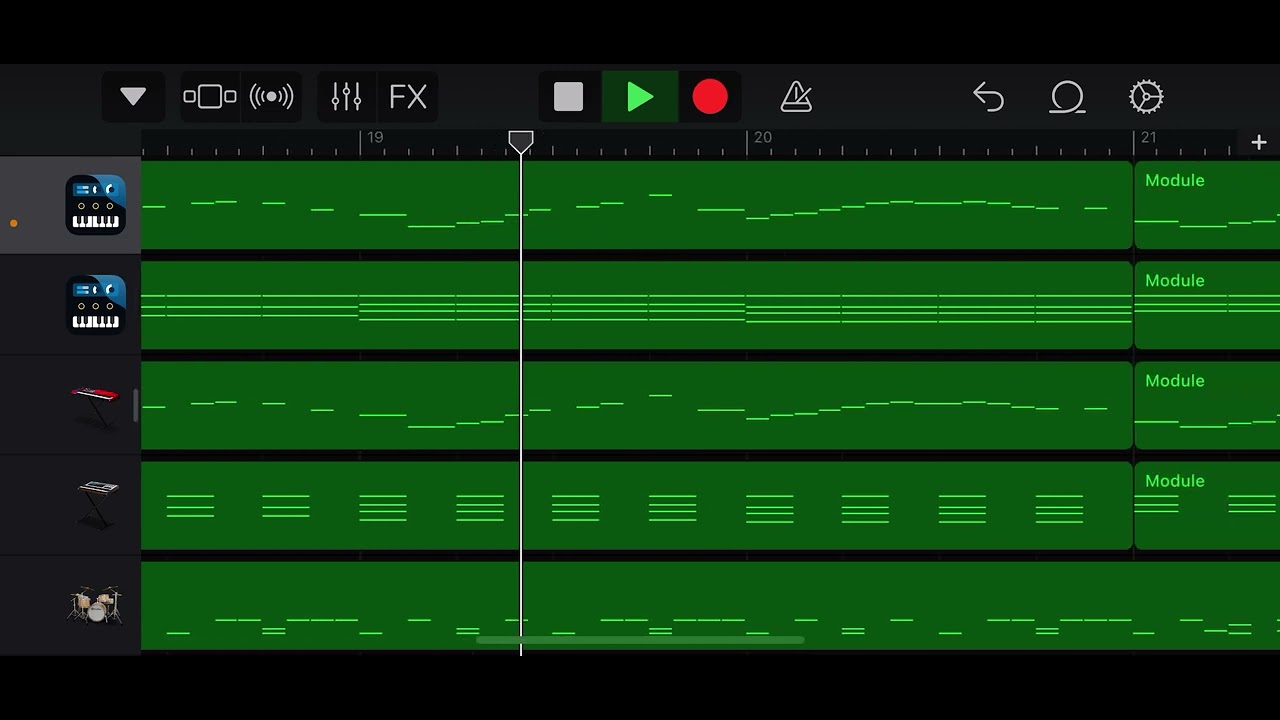The height and width of the screenshot is (720, 1280).
Task: Open the Loop Browser
Action: (x=1067, y=97)
